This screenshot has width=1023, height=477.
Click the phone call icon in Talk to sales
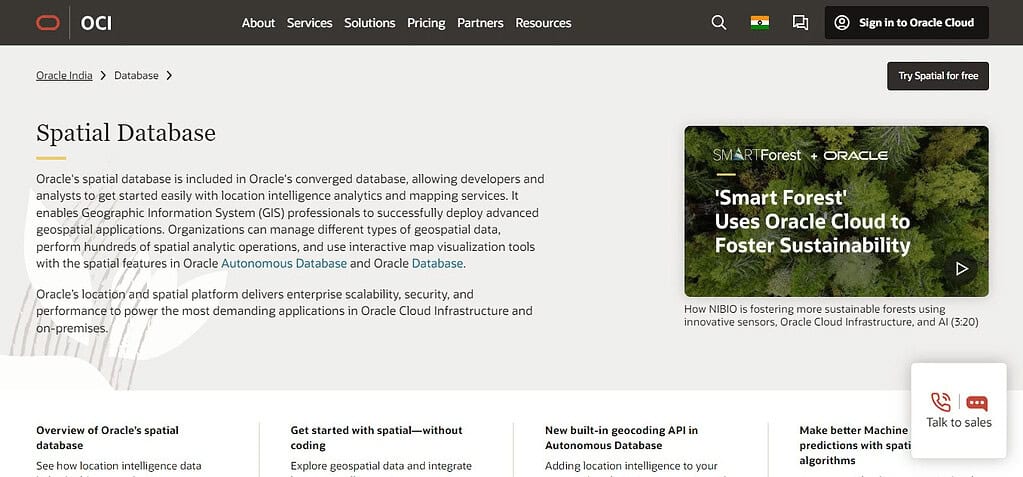pos(940,401)
